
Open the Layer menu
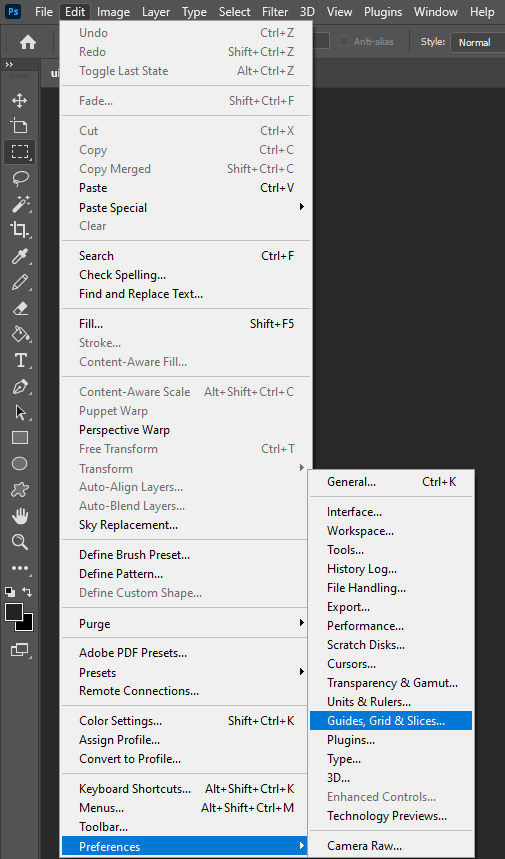[x=156, y=12]
